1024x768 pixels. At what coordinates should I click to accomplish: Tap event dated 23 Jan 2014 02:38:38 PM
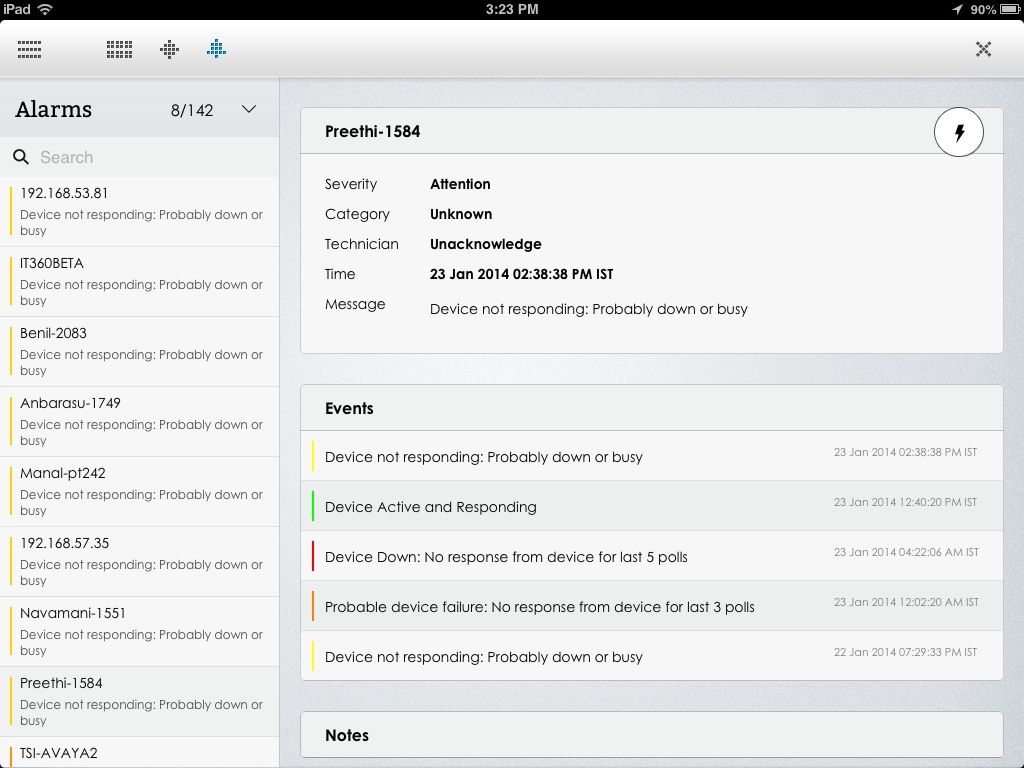point(652,456)
